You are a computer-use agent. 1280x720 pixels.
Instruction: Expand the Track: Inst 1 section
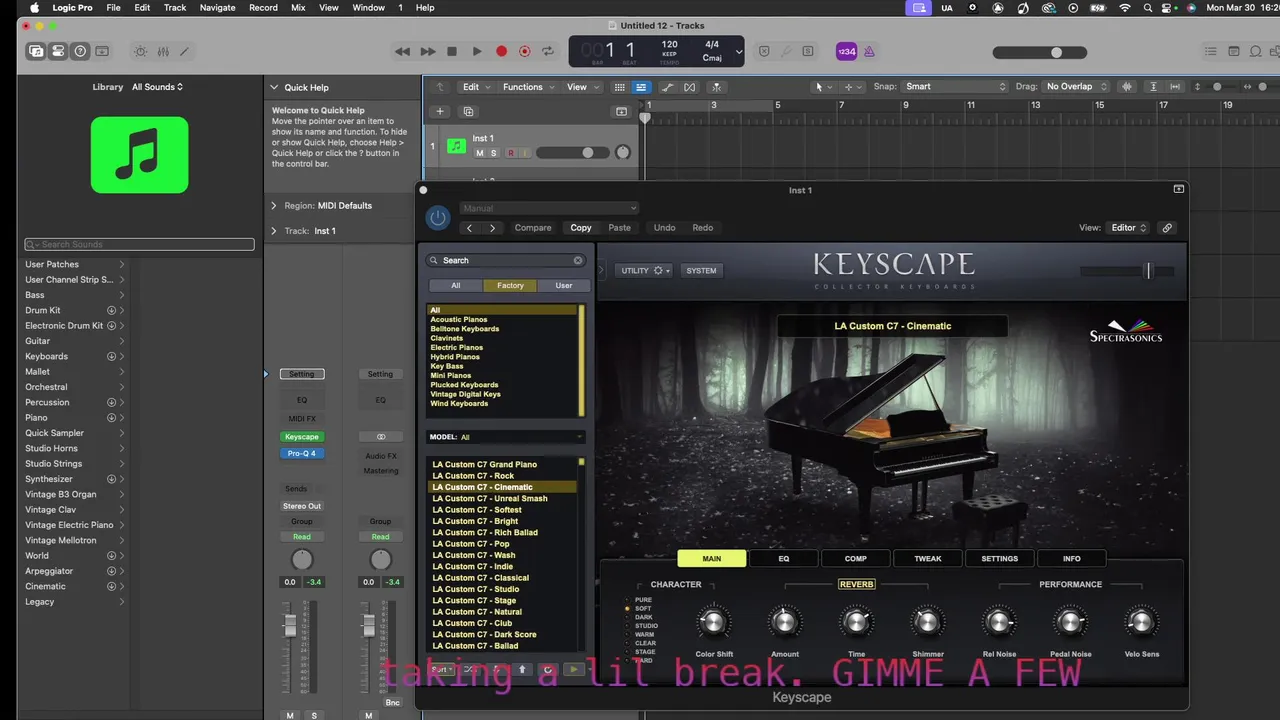pos(274,230)
